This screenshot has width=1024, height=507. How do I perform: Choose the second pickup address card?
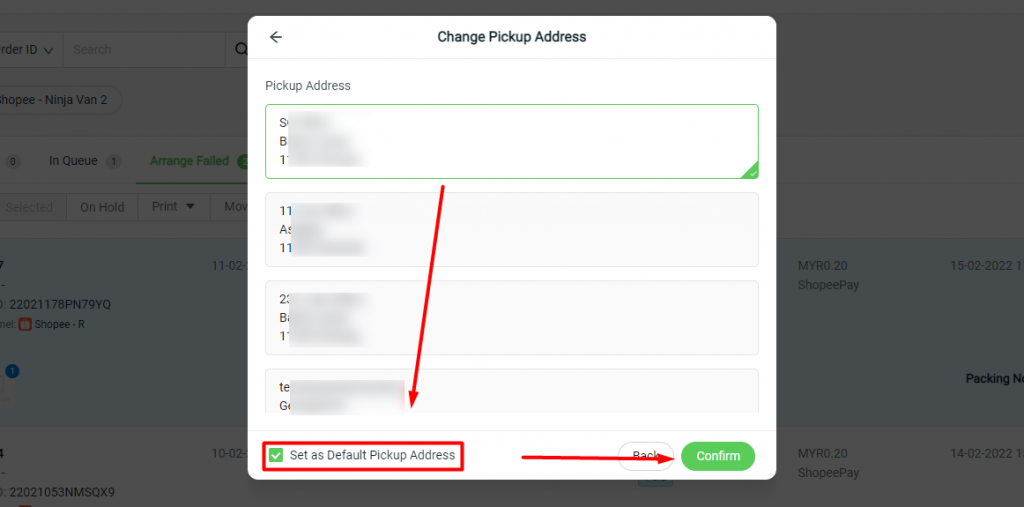click(x=511, y=229)
